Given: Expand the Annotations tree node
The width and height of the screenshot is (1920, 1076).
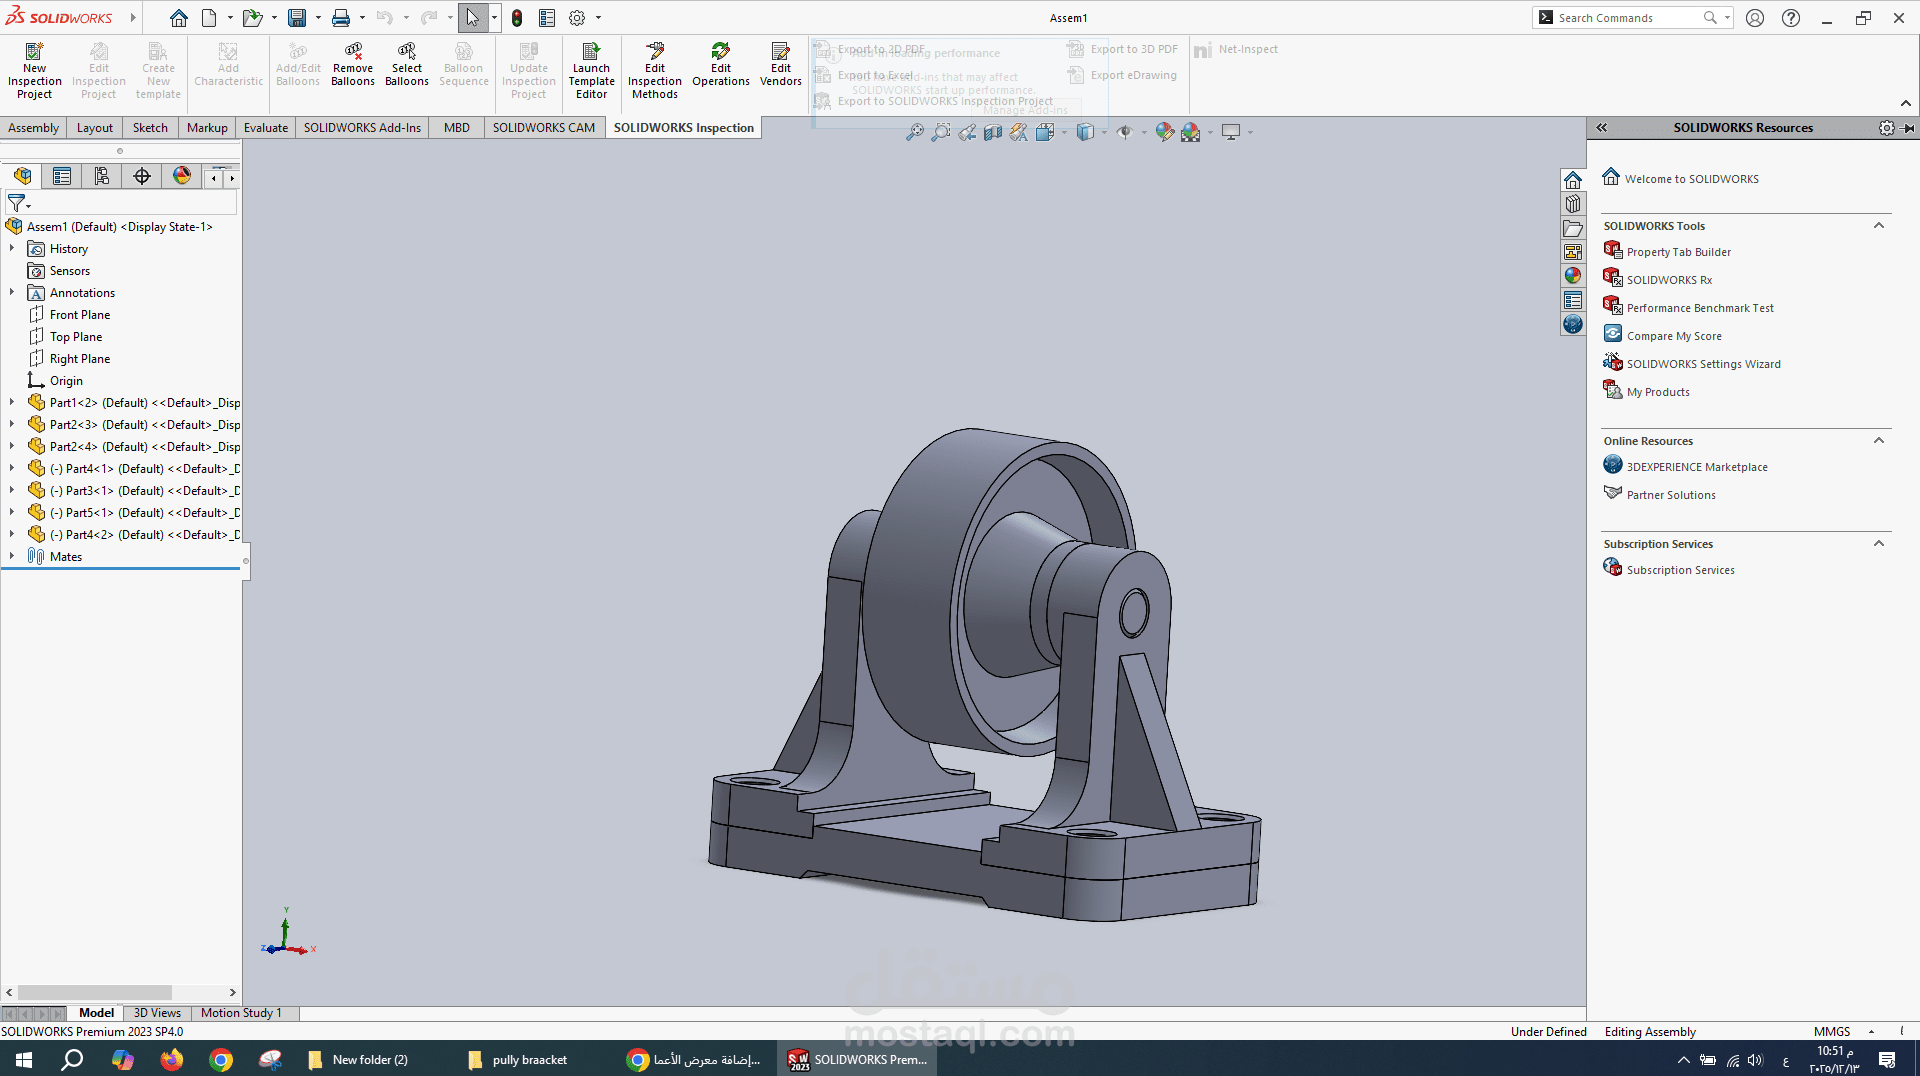Looking at the screenshot, I should click(12, 293).
